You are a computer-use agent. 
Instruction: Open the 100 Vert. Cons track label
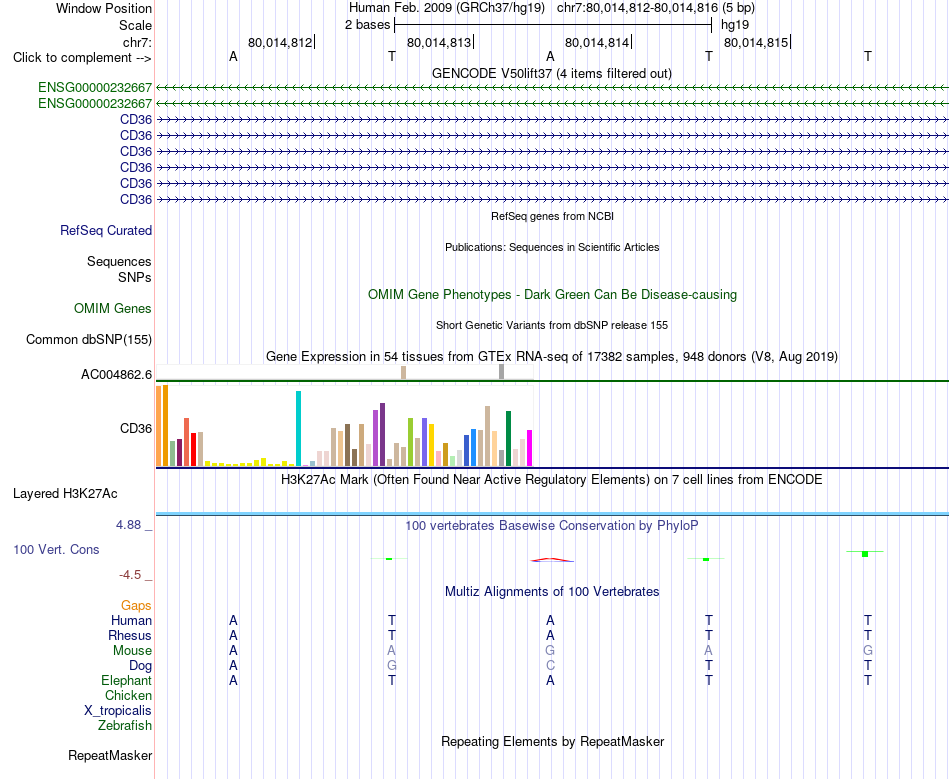point(56,549)
